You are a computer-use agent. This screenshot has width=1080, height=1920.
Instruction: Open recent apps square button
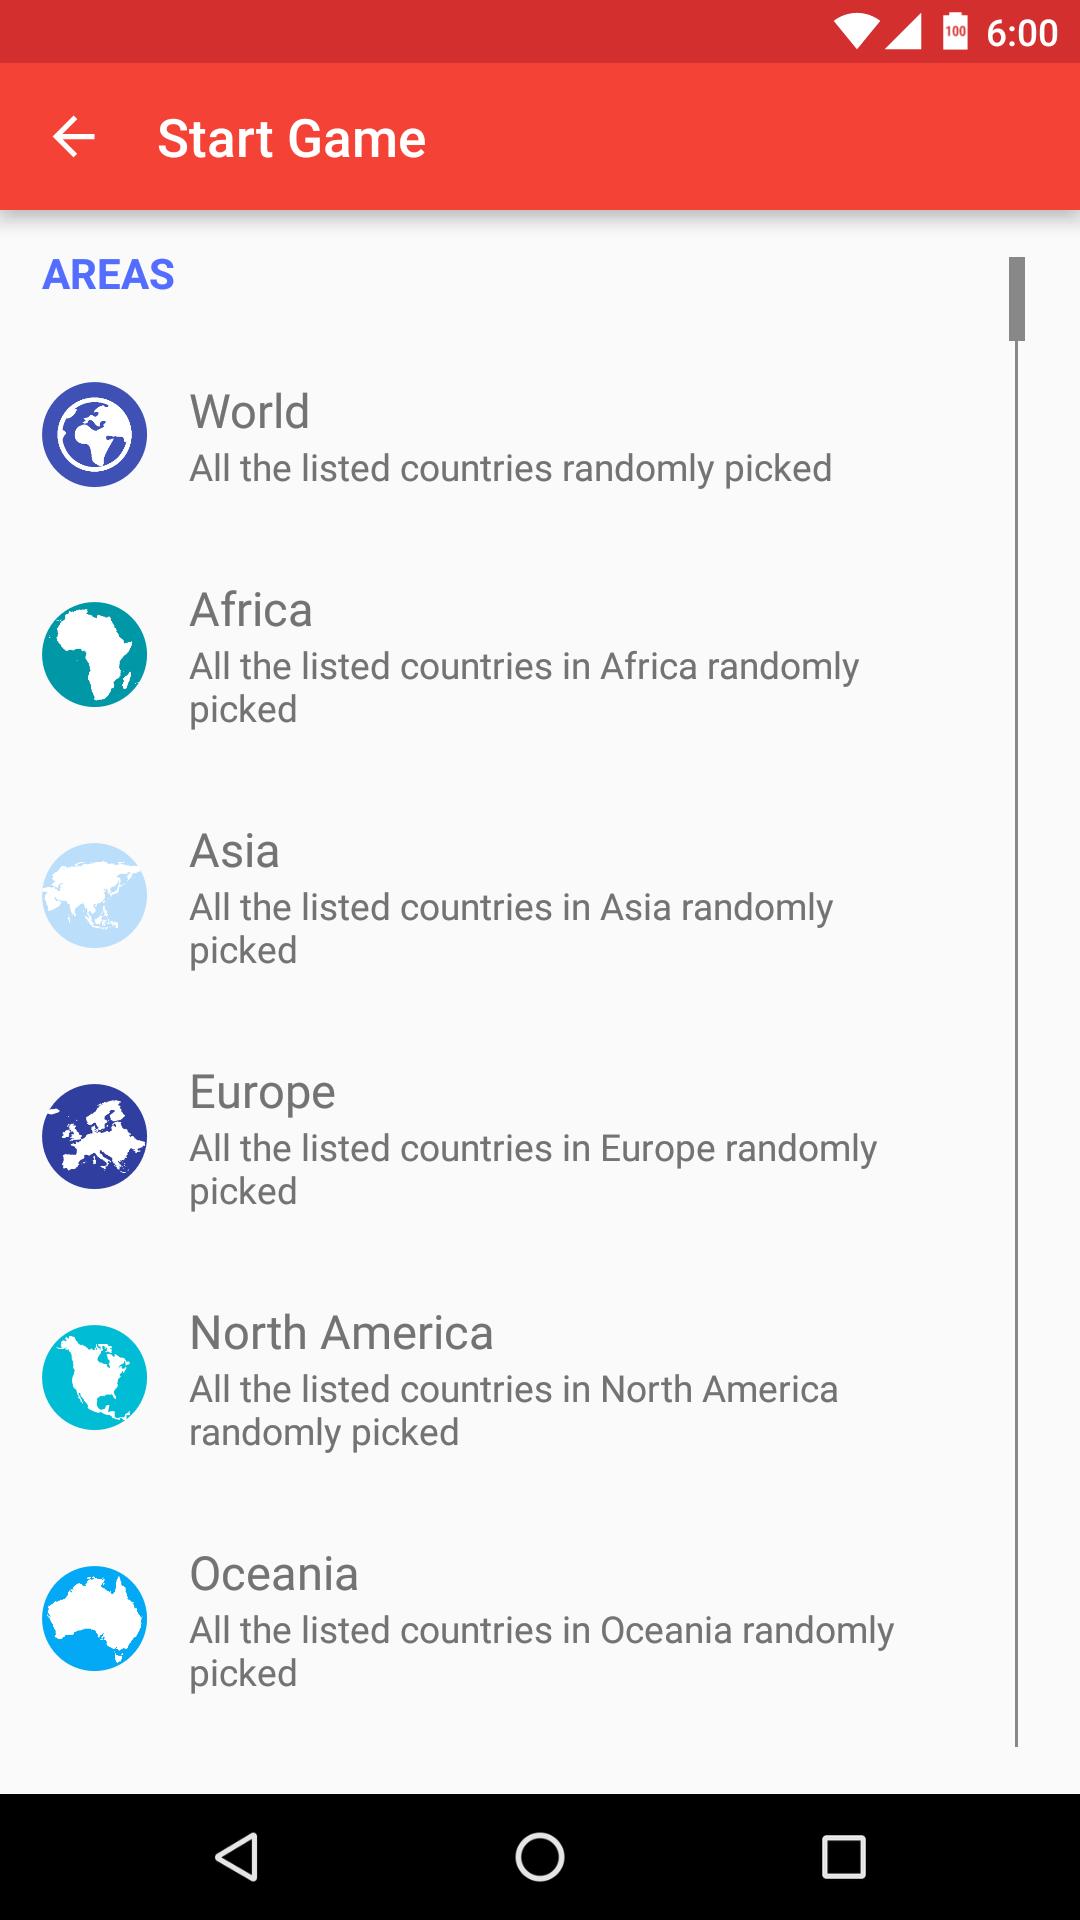843,1857
